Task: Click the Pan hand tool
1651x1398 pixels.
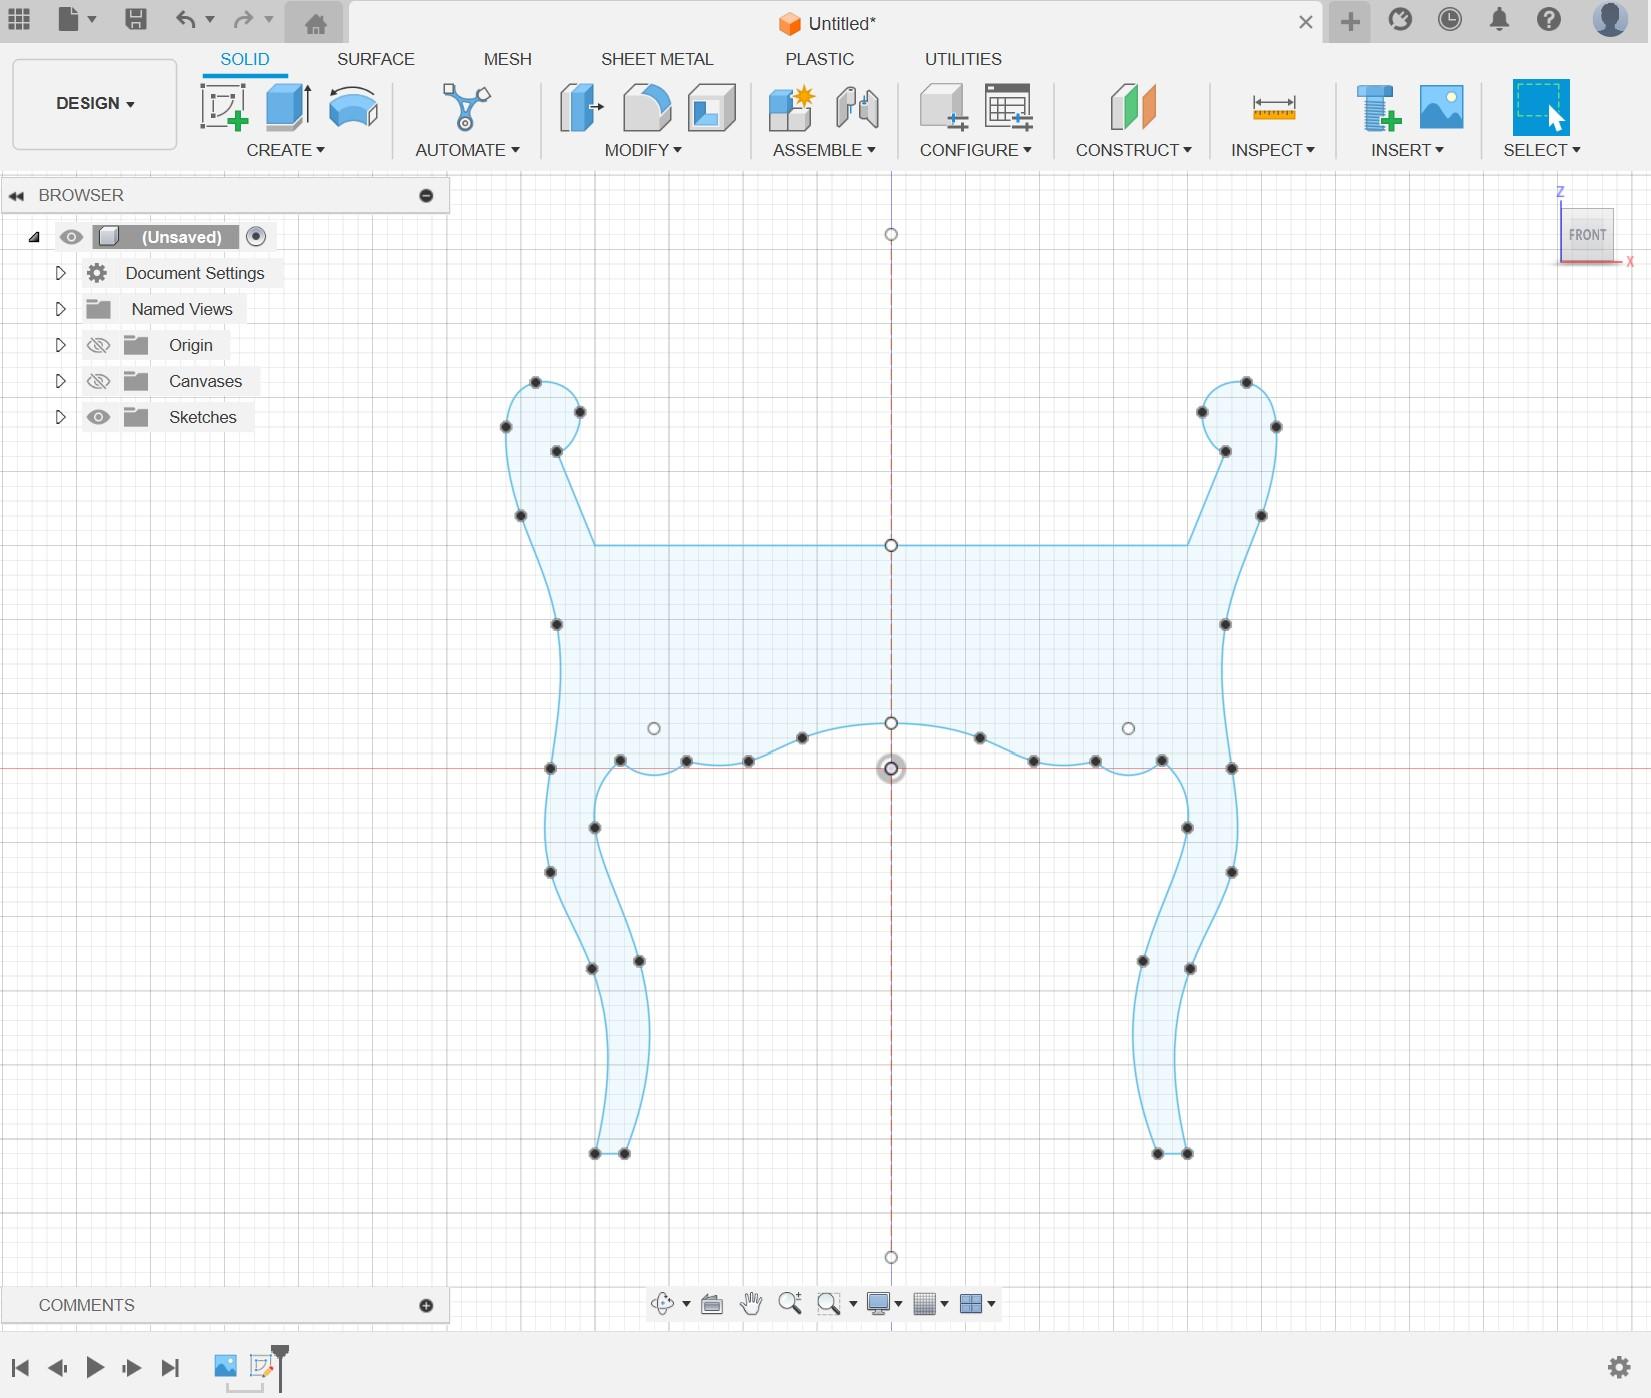Action: (751, 1303)
